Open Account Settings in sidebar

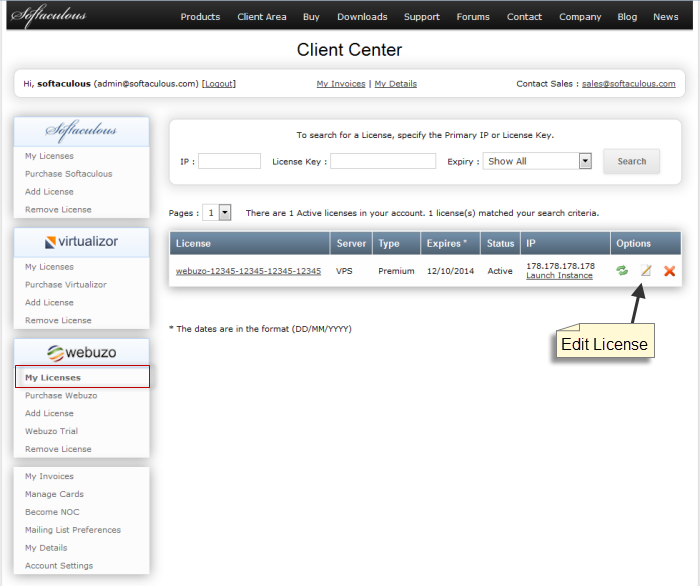click(59, 565)
